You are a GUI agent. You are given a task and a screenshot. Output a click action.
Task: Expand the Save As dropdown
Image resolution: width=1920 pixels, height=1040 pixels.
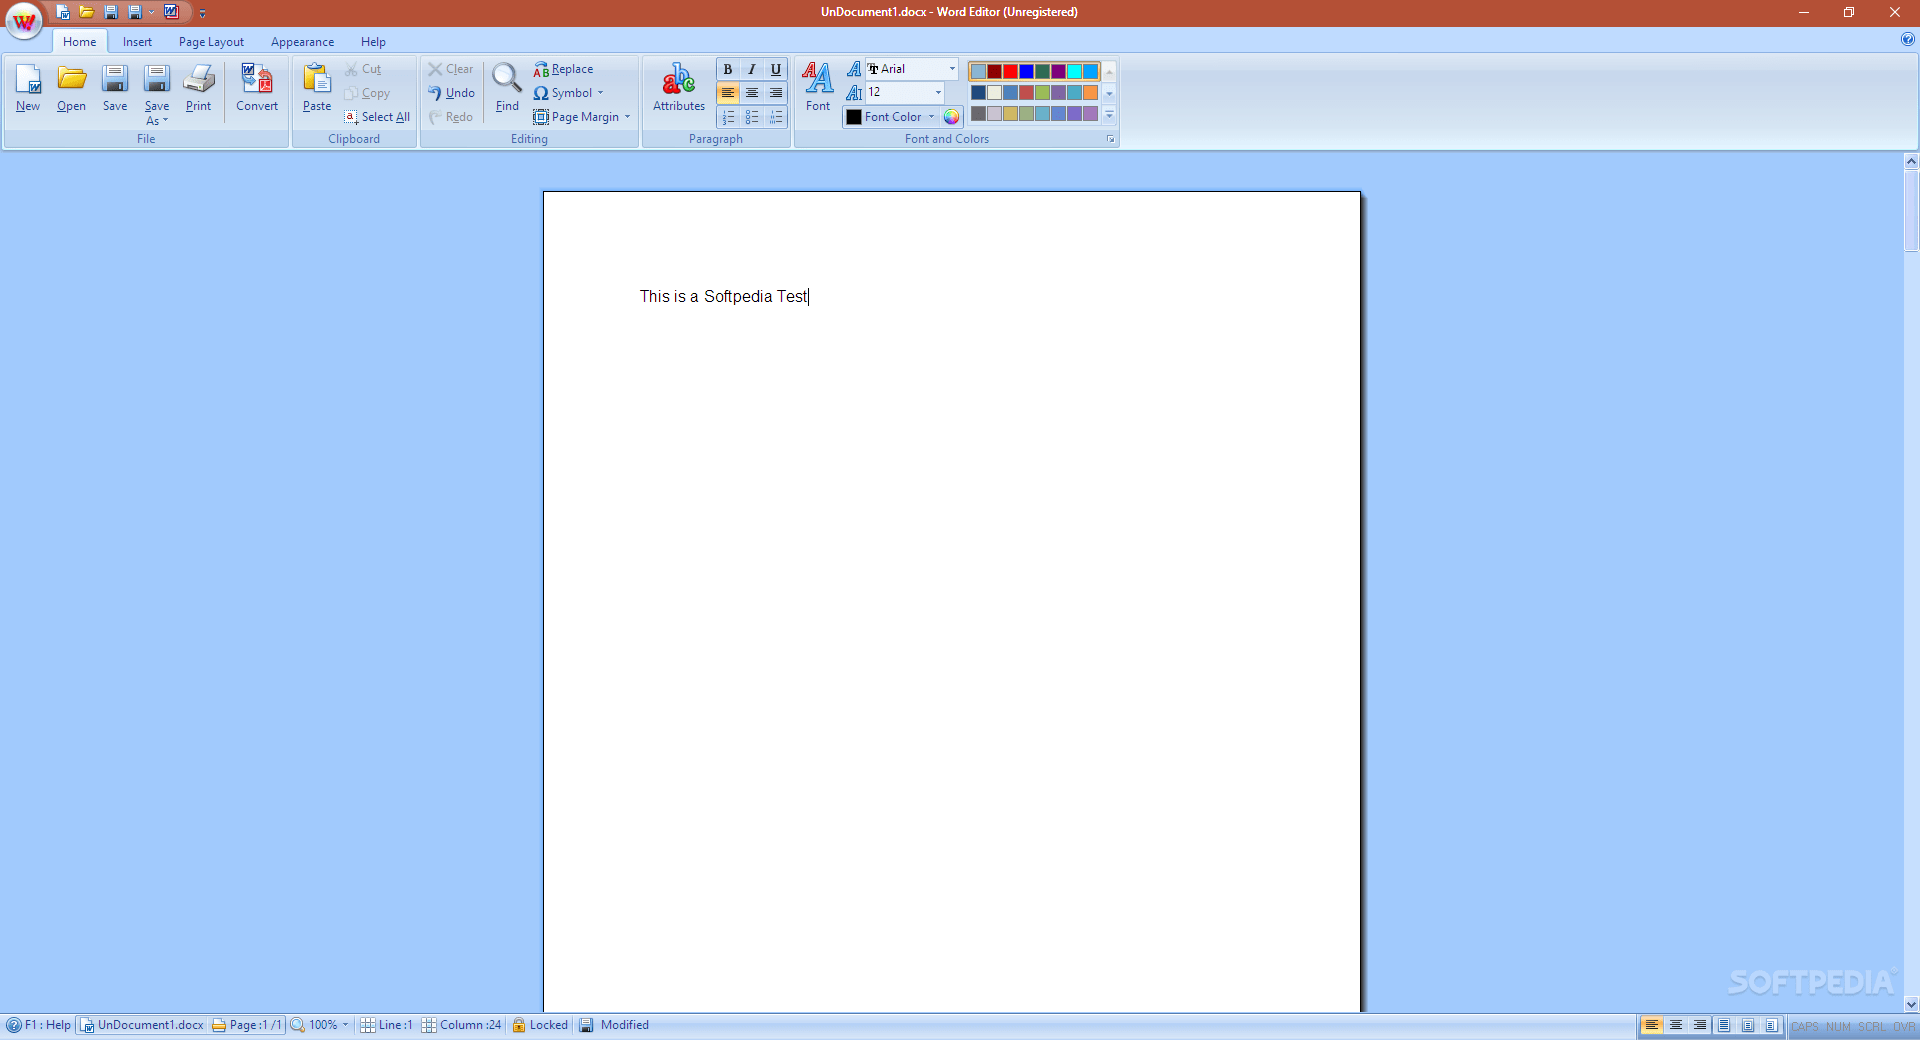click(x=157, y=113)
